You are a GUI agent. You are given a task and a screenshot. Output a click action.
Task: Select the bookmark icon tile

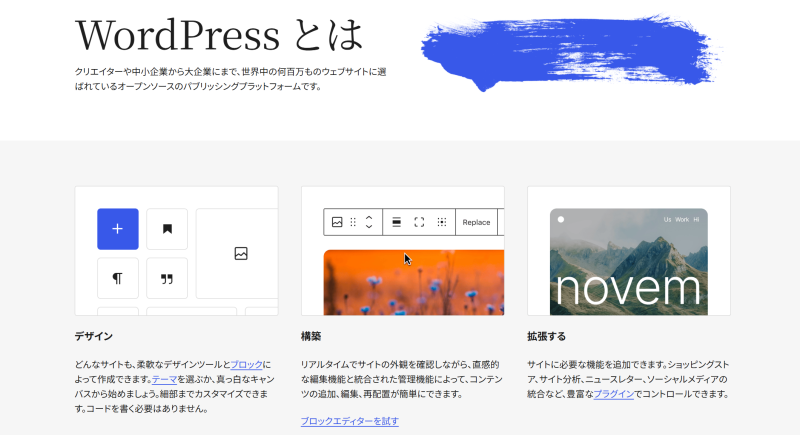tap(167, 229)
